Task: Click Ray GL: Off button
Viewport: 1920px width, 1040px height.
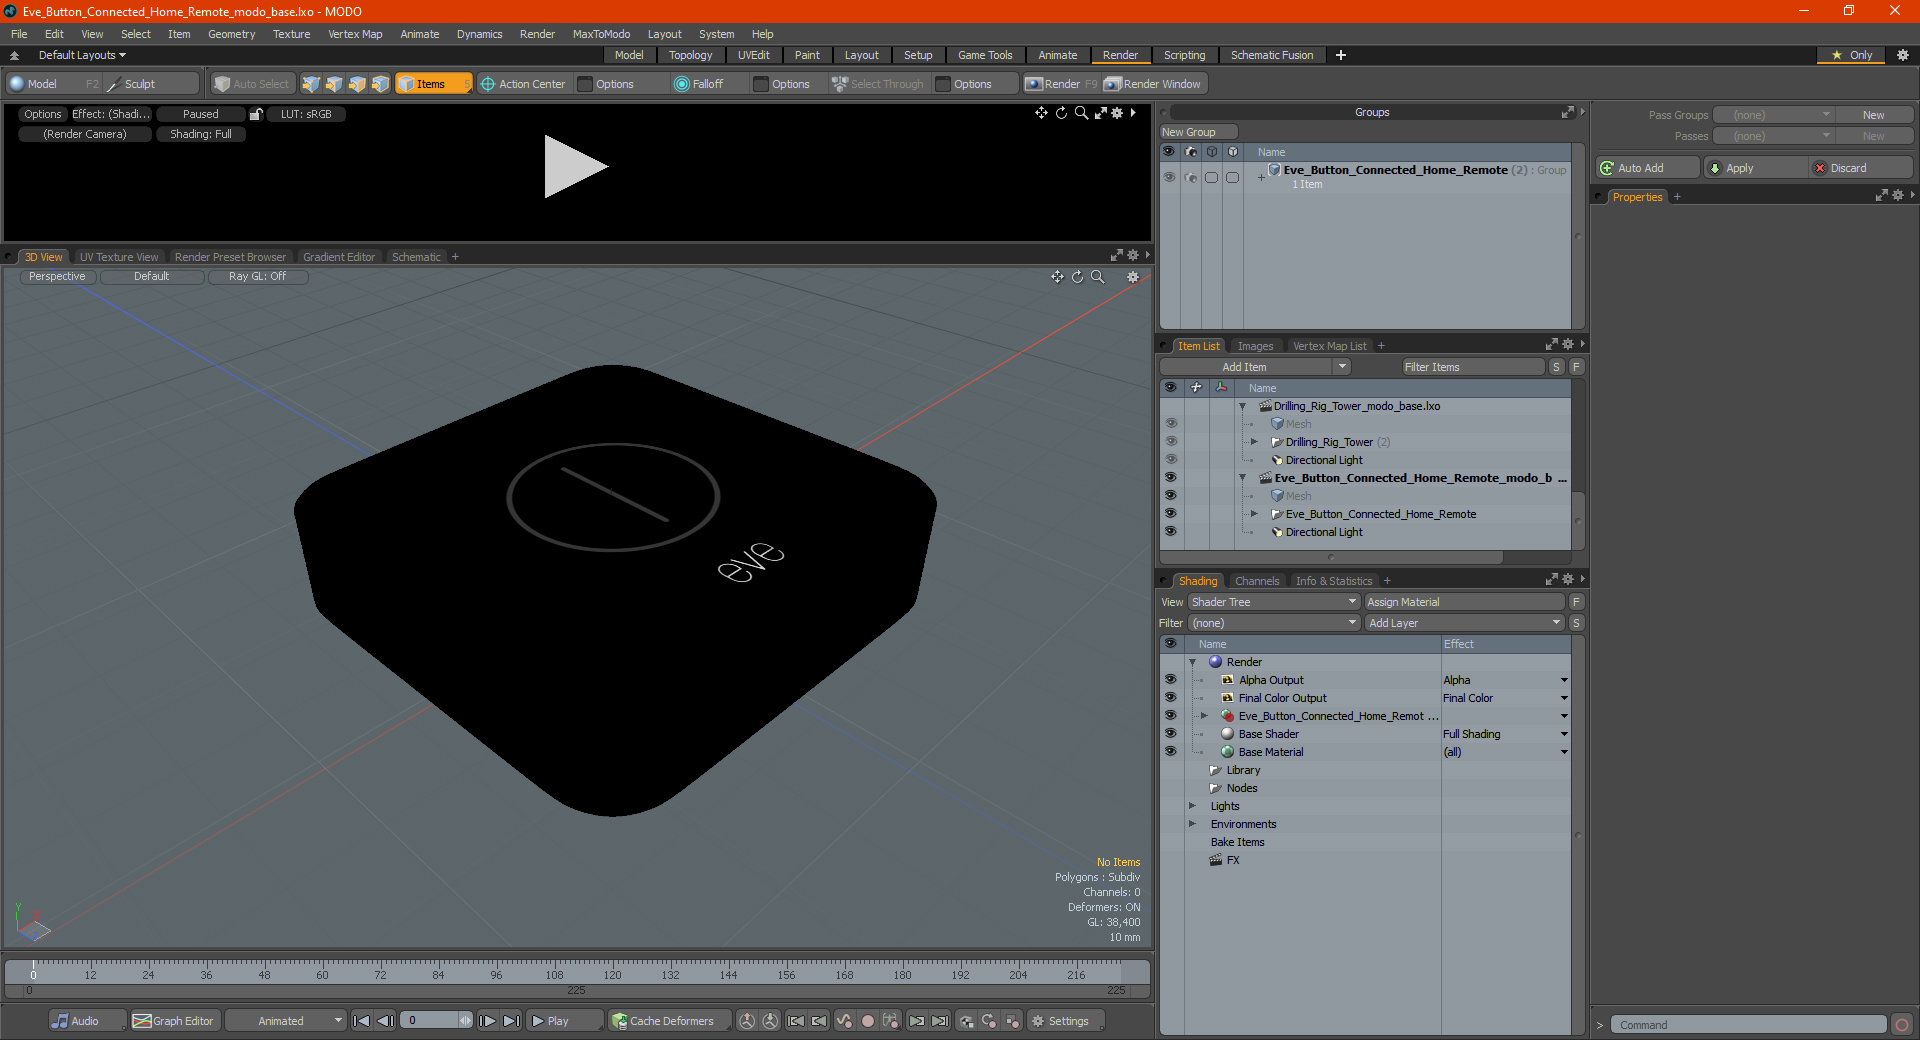Action: tap(257, 277)
